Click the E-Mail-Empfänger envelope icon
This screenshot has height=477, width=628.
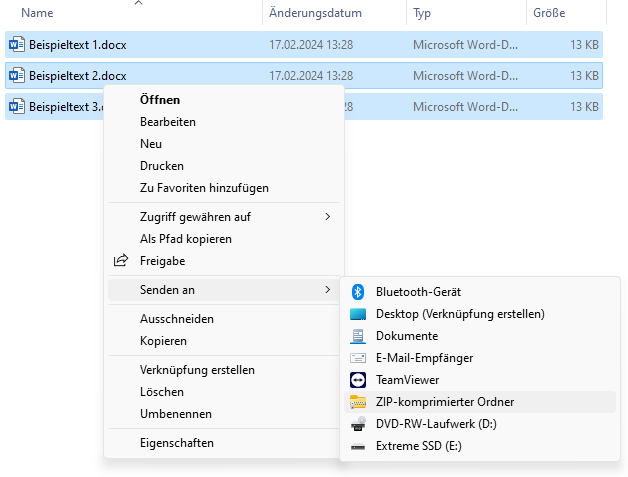pos(358,358)
